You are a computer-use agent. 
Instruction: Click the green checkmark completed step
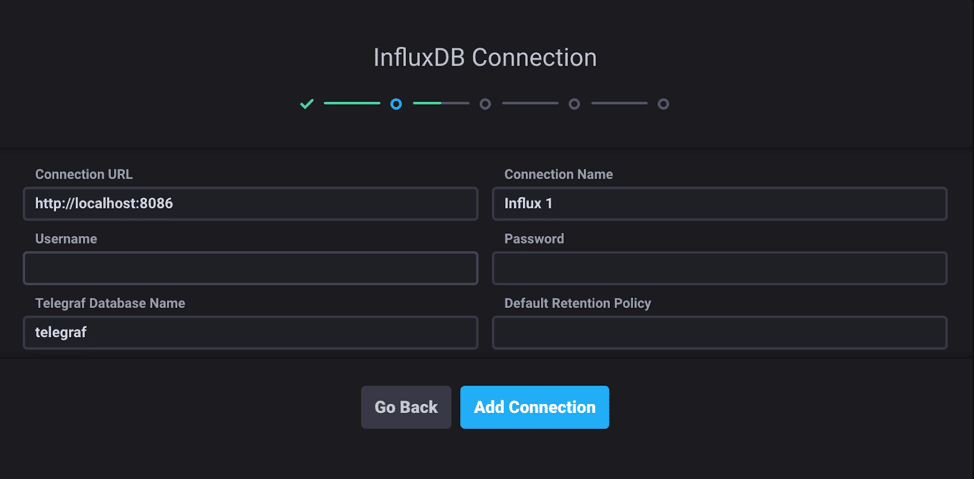tap(307, 104)
